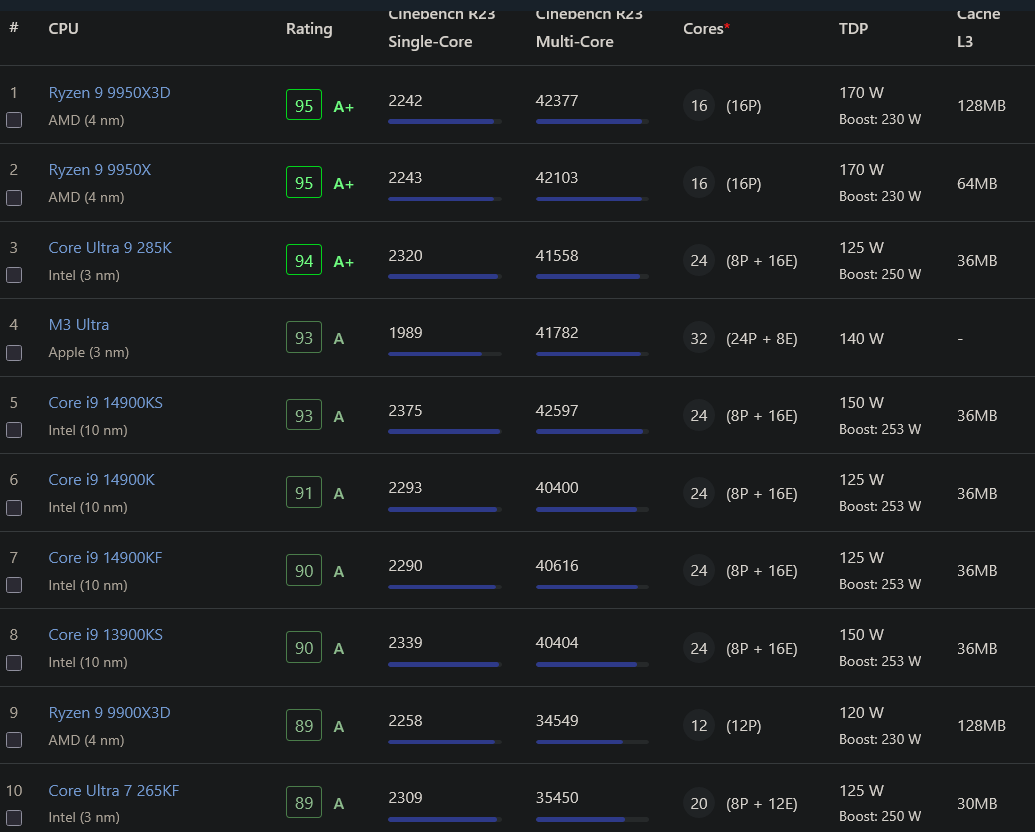Screen dimensions: 1035x832
Task: Click the 64MB L3 cache value
Action: (x=977, y=184)
